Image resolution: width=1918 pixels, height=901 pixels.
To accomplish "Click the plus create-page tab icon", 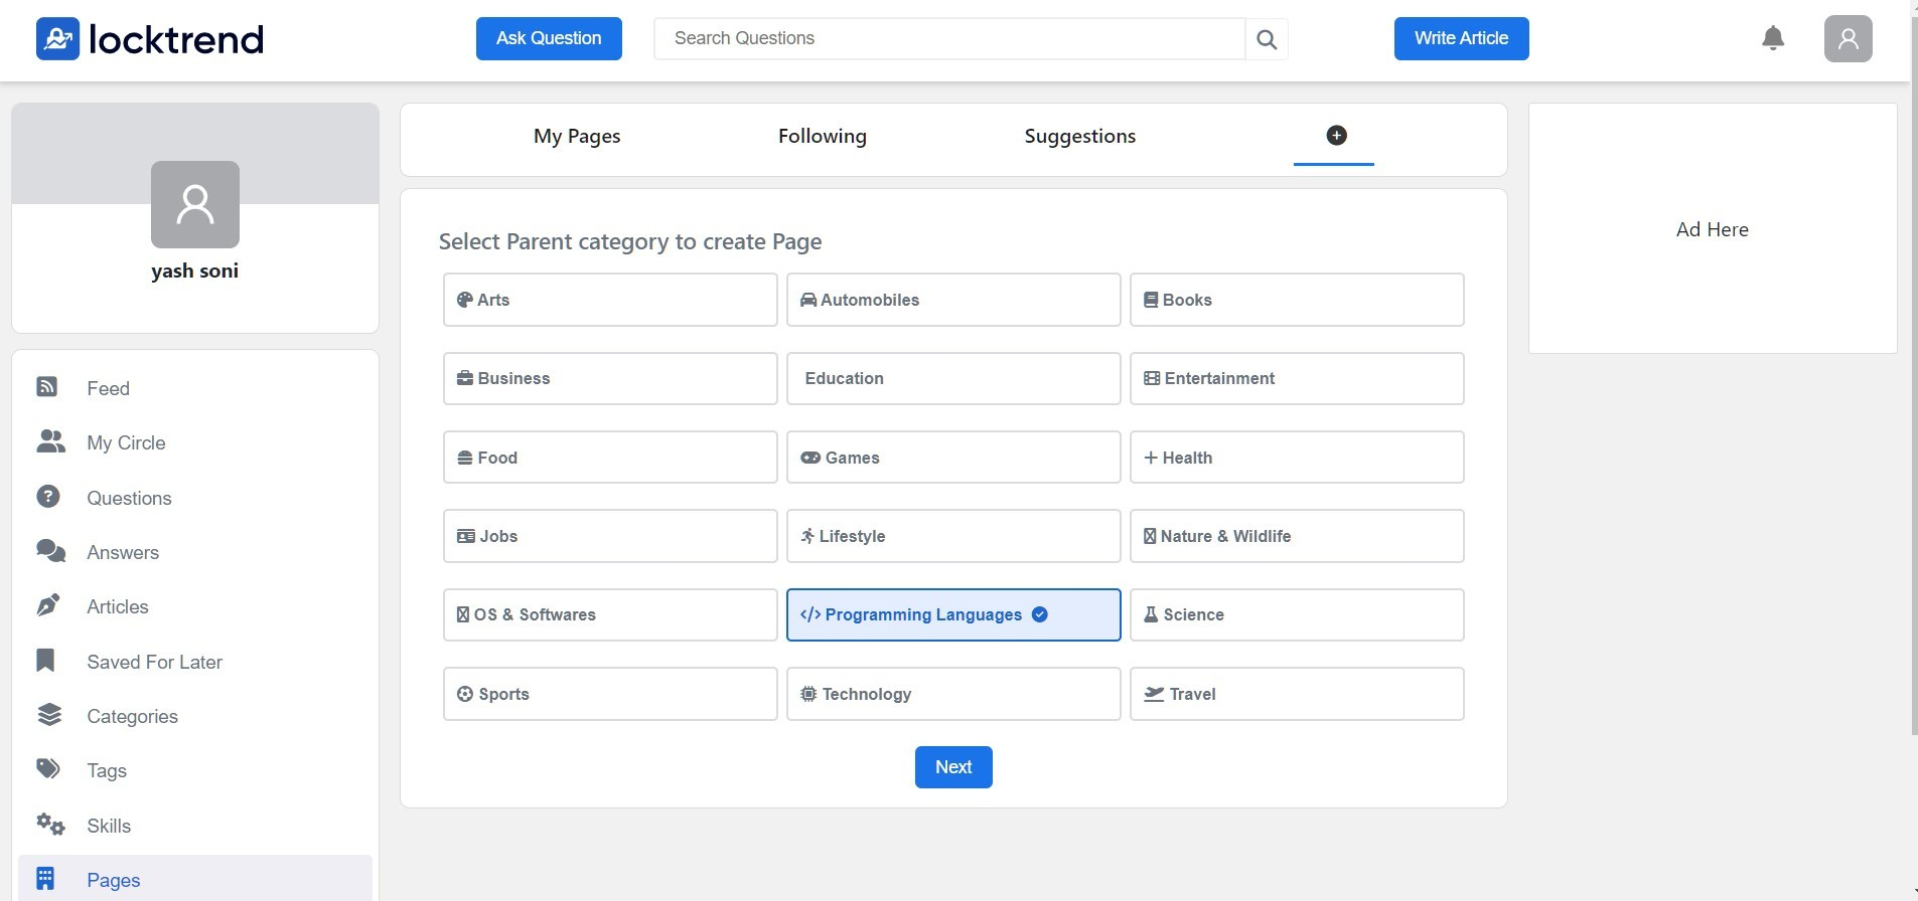I will pyautogui.click(x=1335, y=135).
